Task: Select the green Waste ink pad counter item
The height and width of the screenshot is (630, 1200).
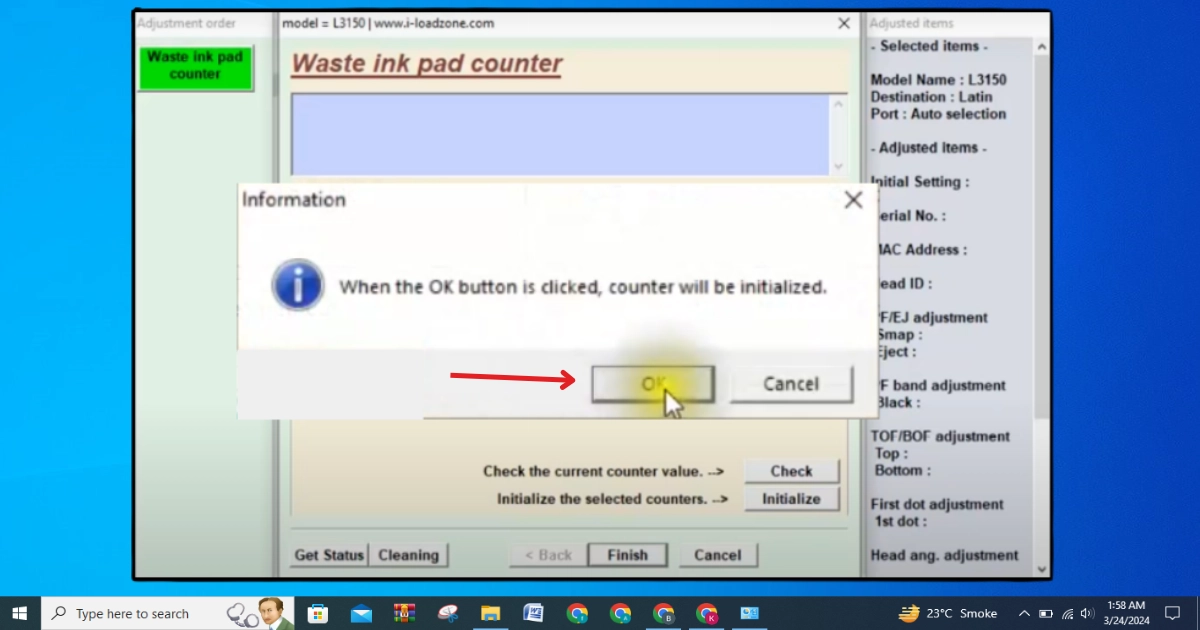Action: pos(195,66)
